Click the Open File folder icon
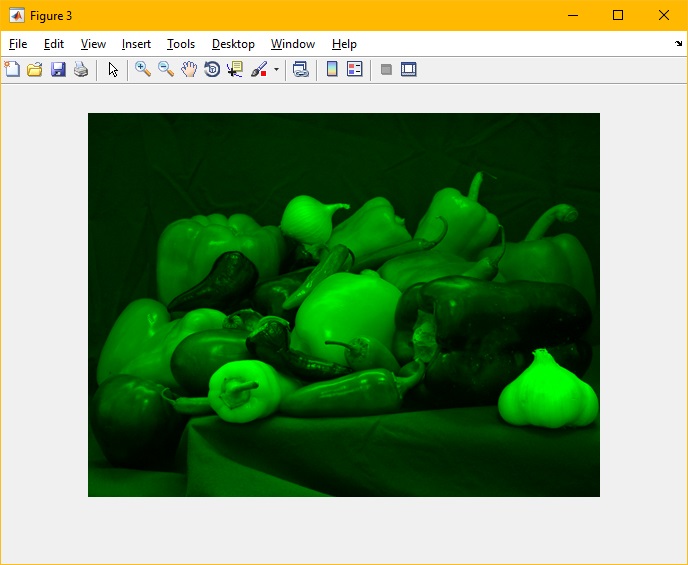Screen dimensions: 688x565 (x=35, y=69)
